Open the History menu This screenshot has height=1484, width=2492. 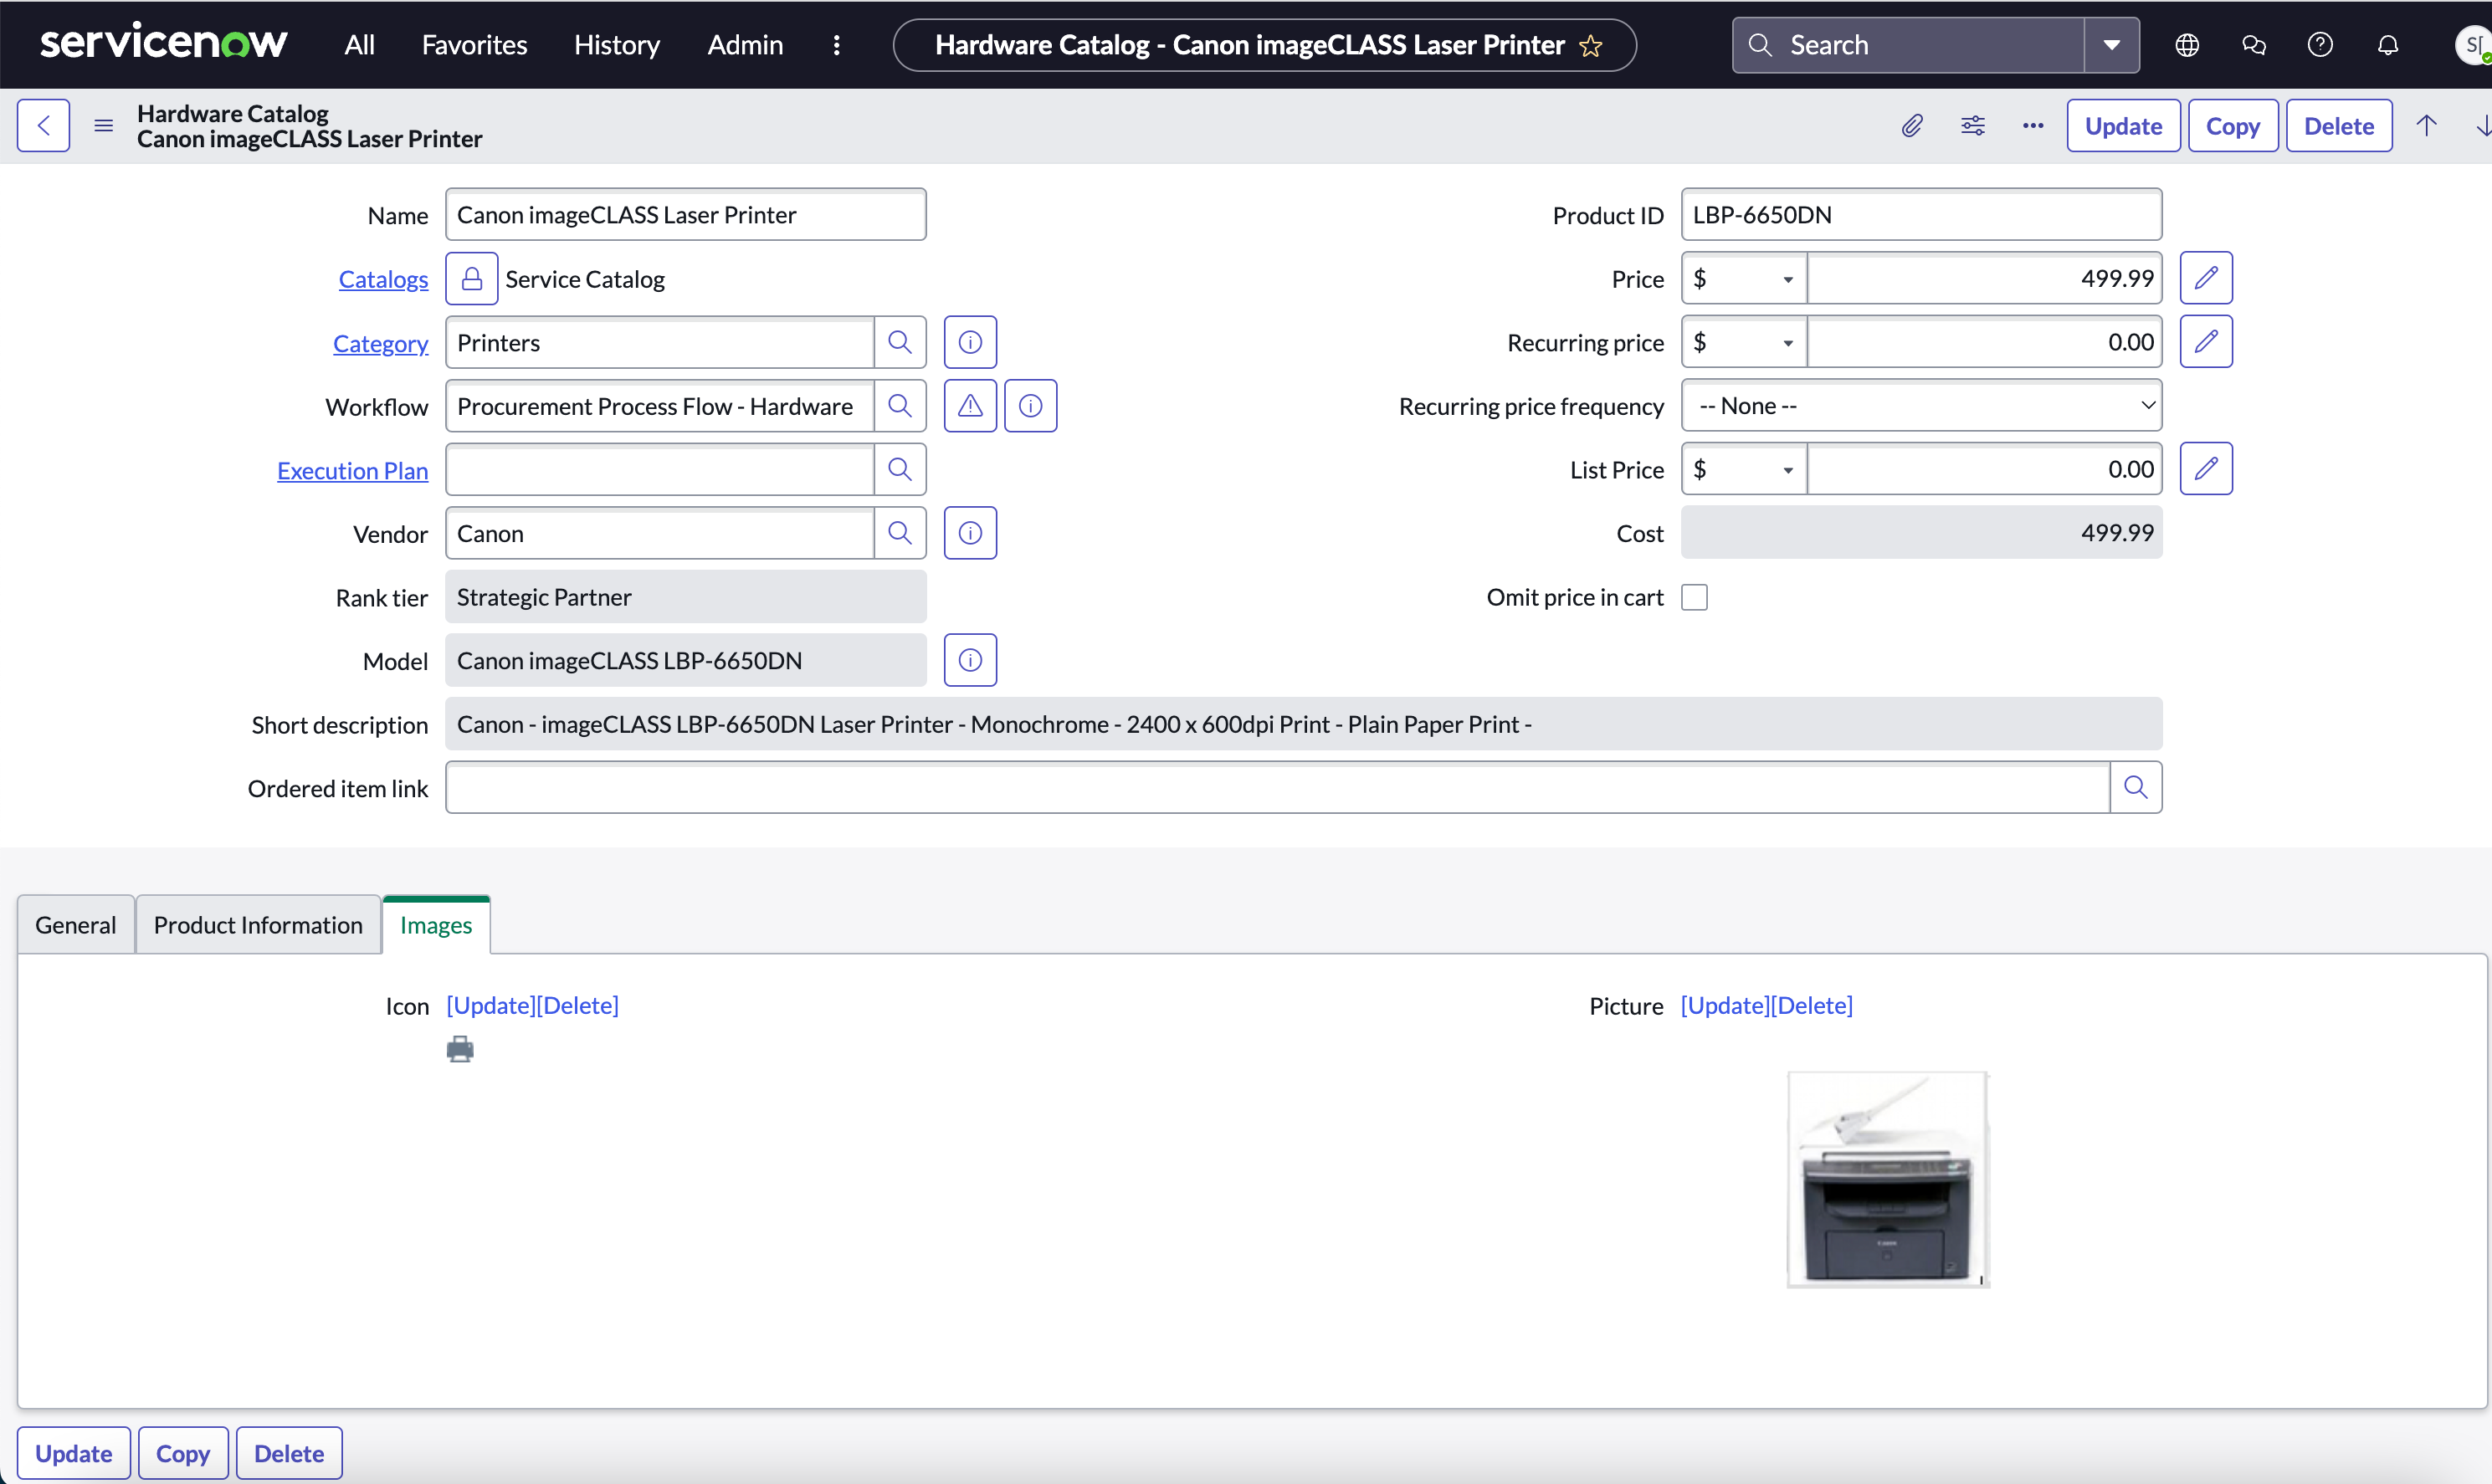point(617,45)
